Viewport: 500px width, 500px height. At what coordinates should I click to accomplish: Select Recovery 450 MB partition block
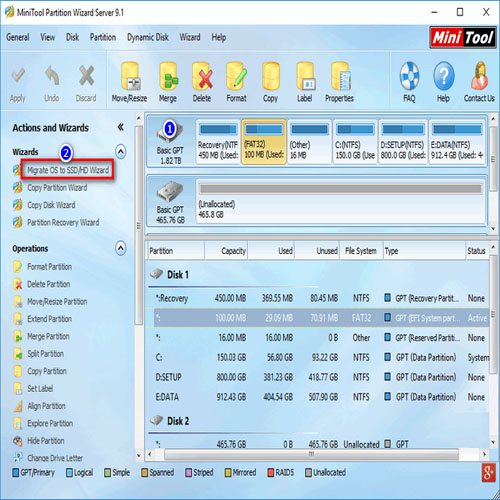point(218,142)
